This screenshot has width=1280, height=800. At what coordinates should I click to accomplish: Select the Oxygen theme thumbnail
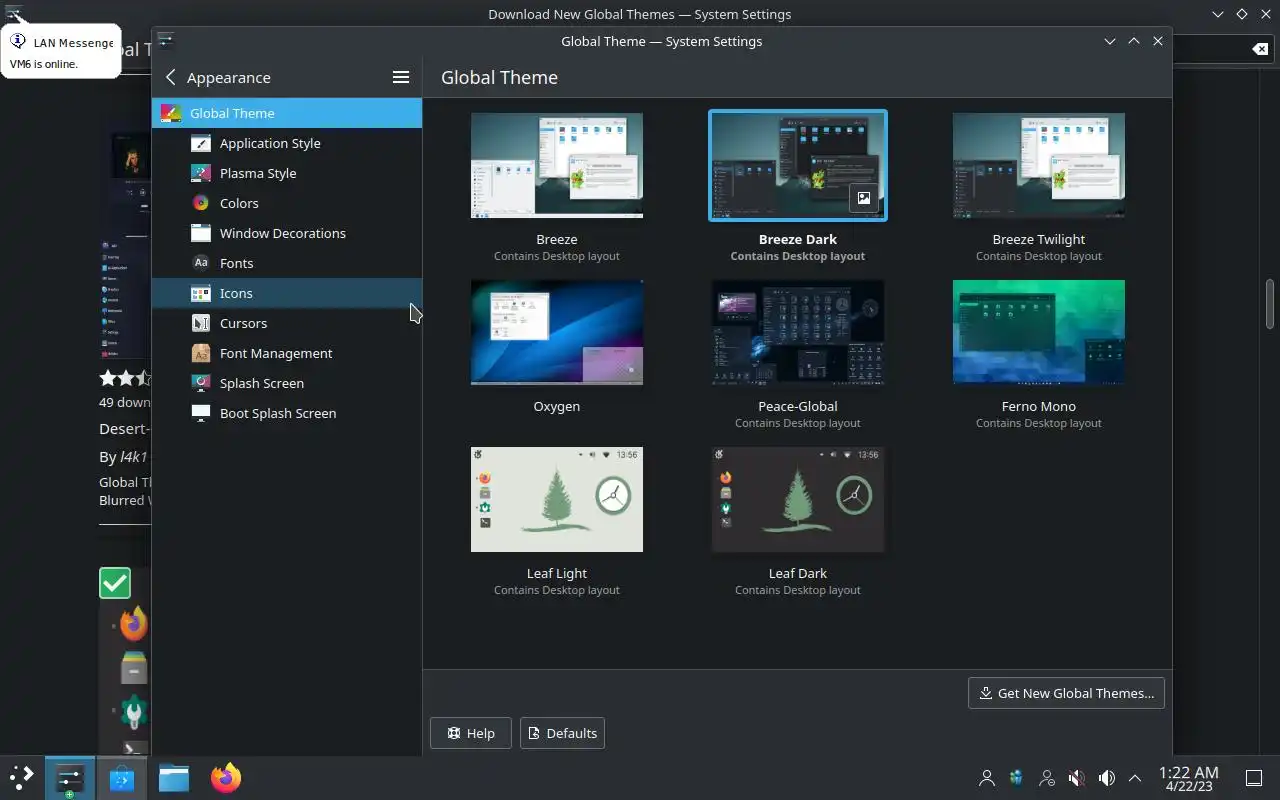(557, 332)
